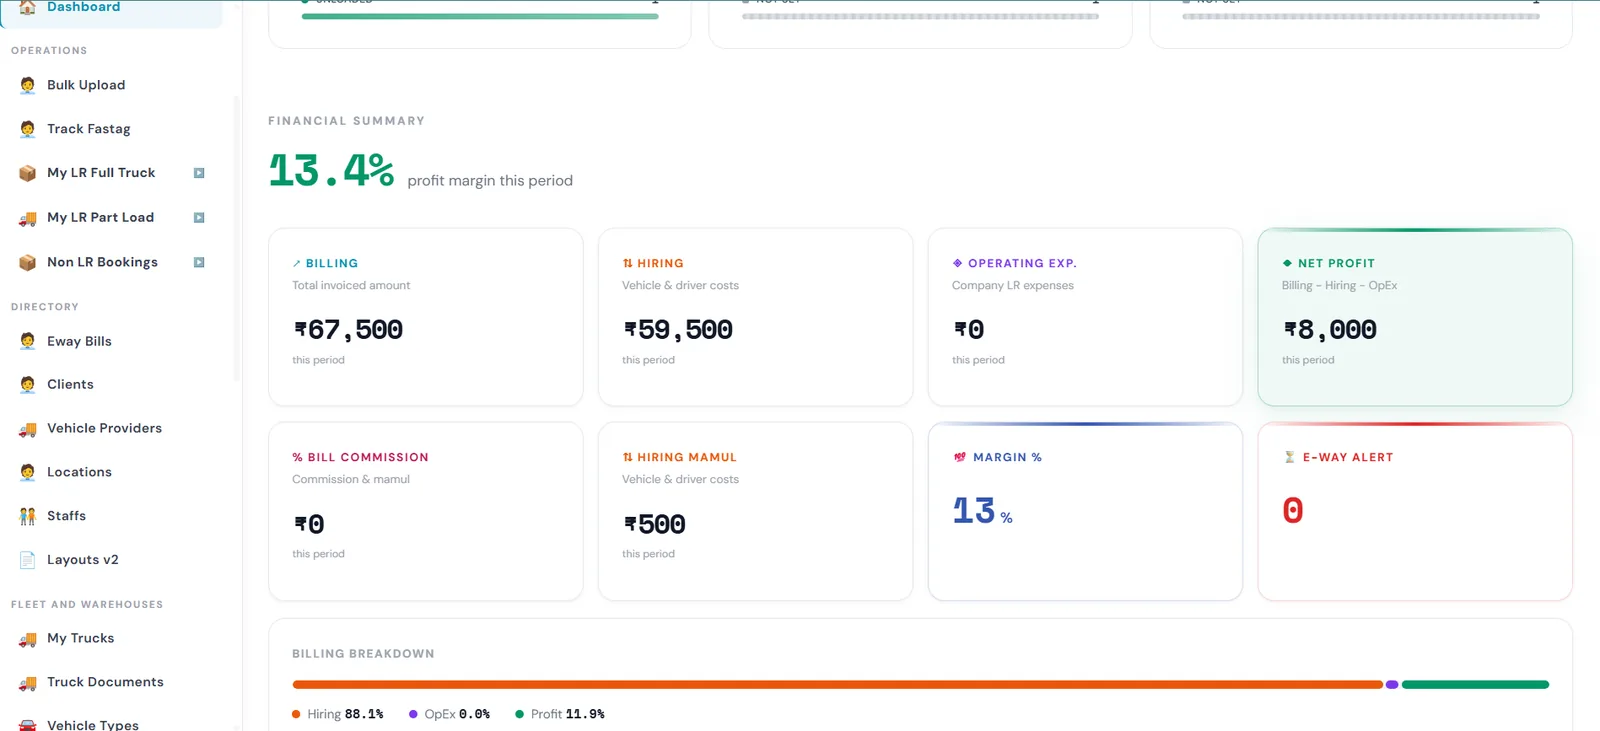Screen dimensions: 1600x731
Task: Click the Profit 11.9% legend entry
Action: coord(559,714)
